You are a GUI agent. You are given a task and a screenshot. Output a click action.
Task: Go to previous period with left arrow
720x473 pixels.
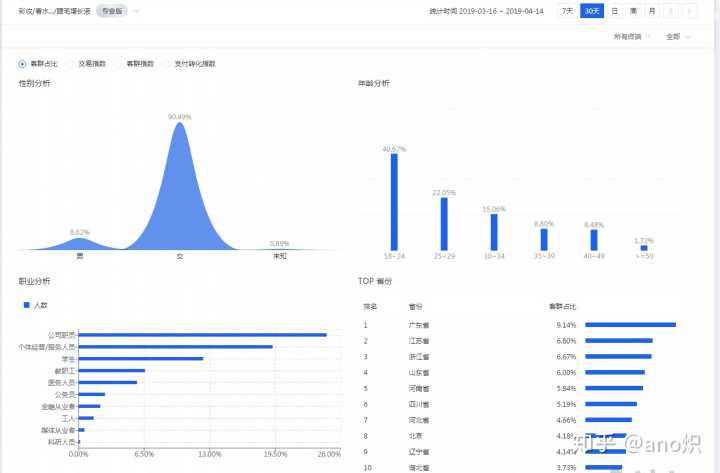tap(670, 11)
